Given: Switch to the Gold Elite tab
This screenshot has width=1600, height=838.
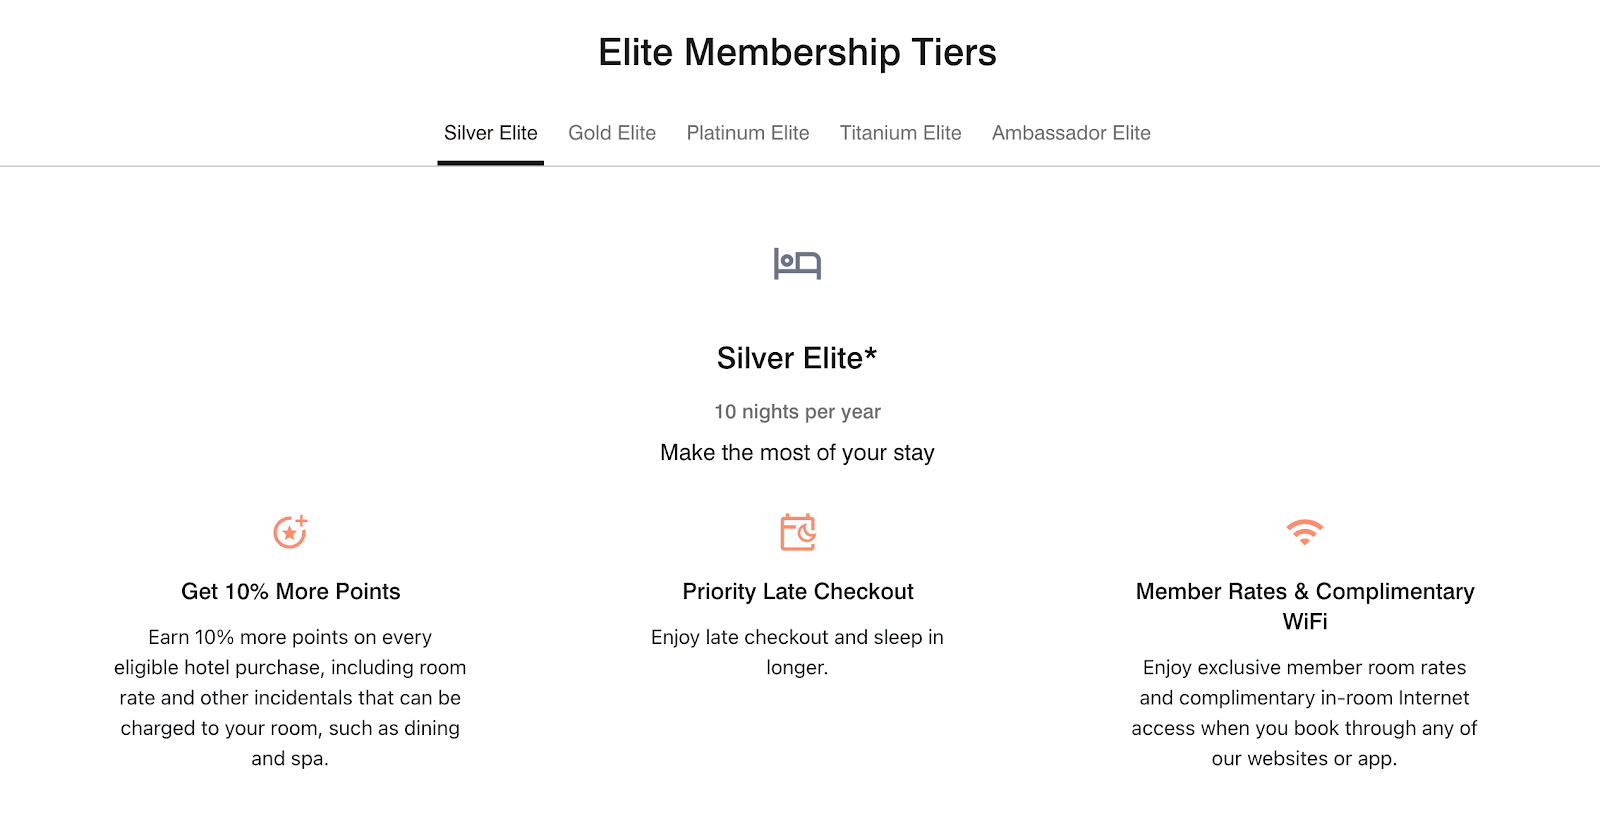Looking at the screenshot, I should (x=612, y=133).
